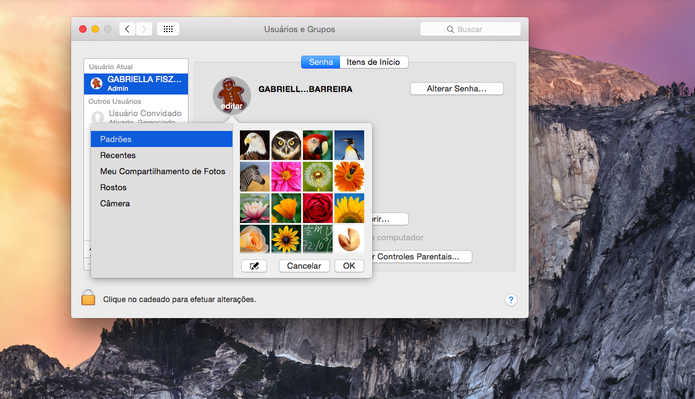The height and width of the screenshot is (399, 695).
Task: Select Padrões picture source
Action: click(x=161, y=139)
